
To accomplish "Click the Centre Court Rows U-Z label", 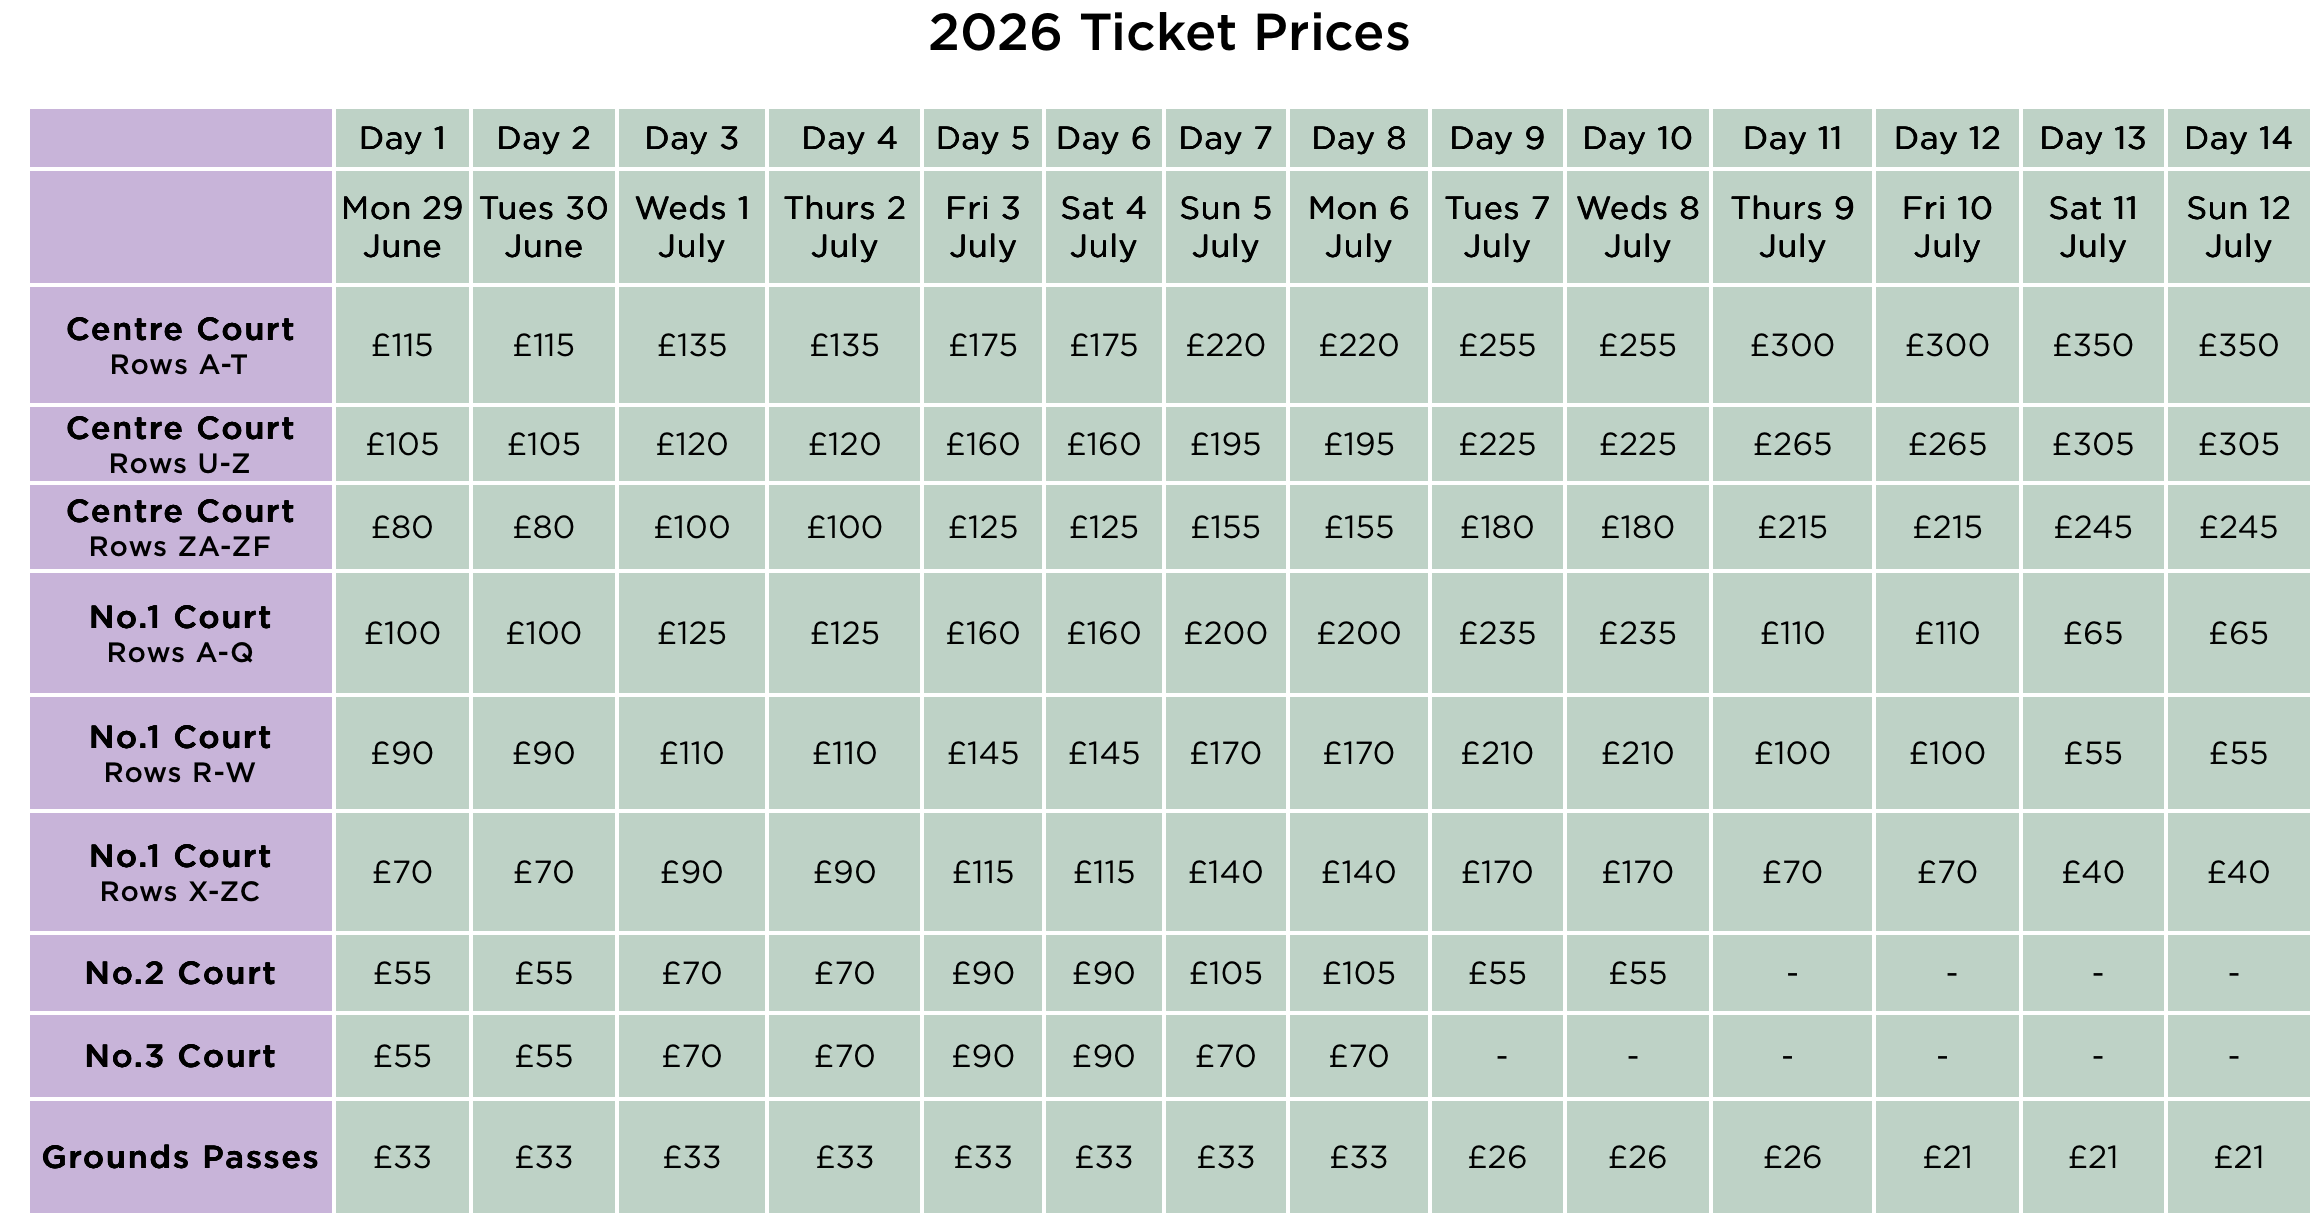I will (x=180, y=444).
